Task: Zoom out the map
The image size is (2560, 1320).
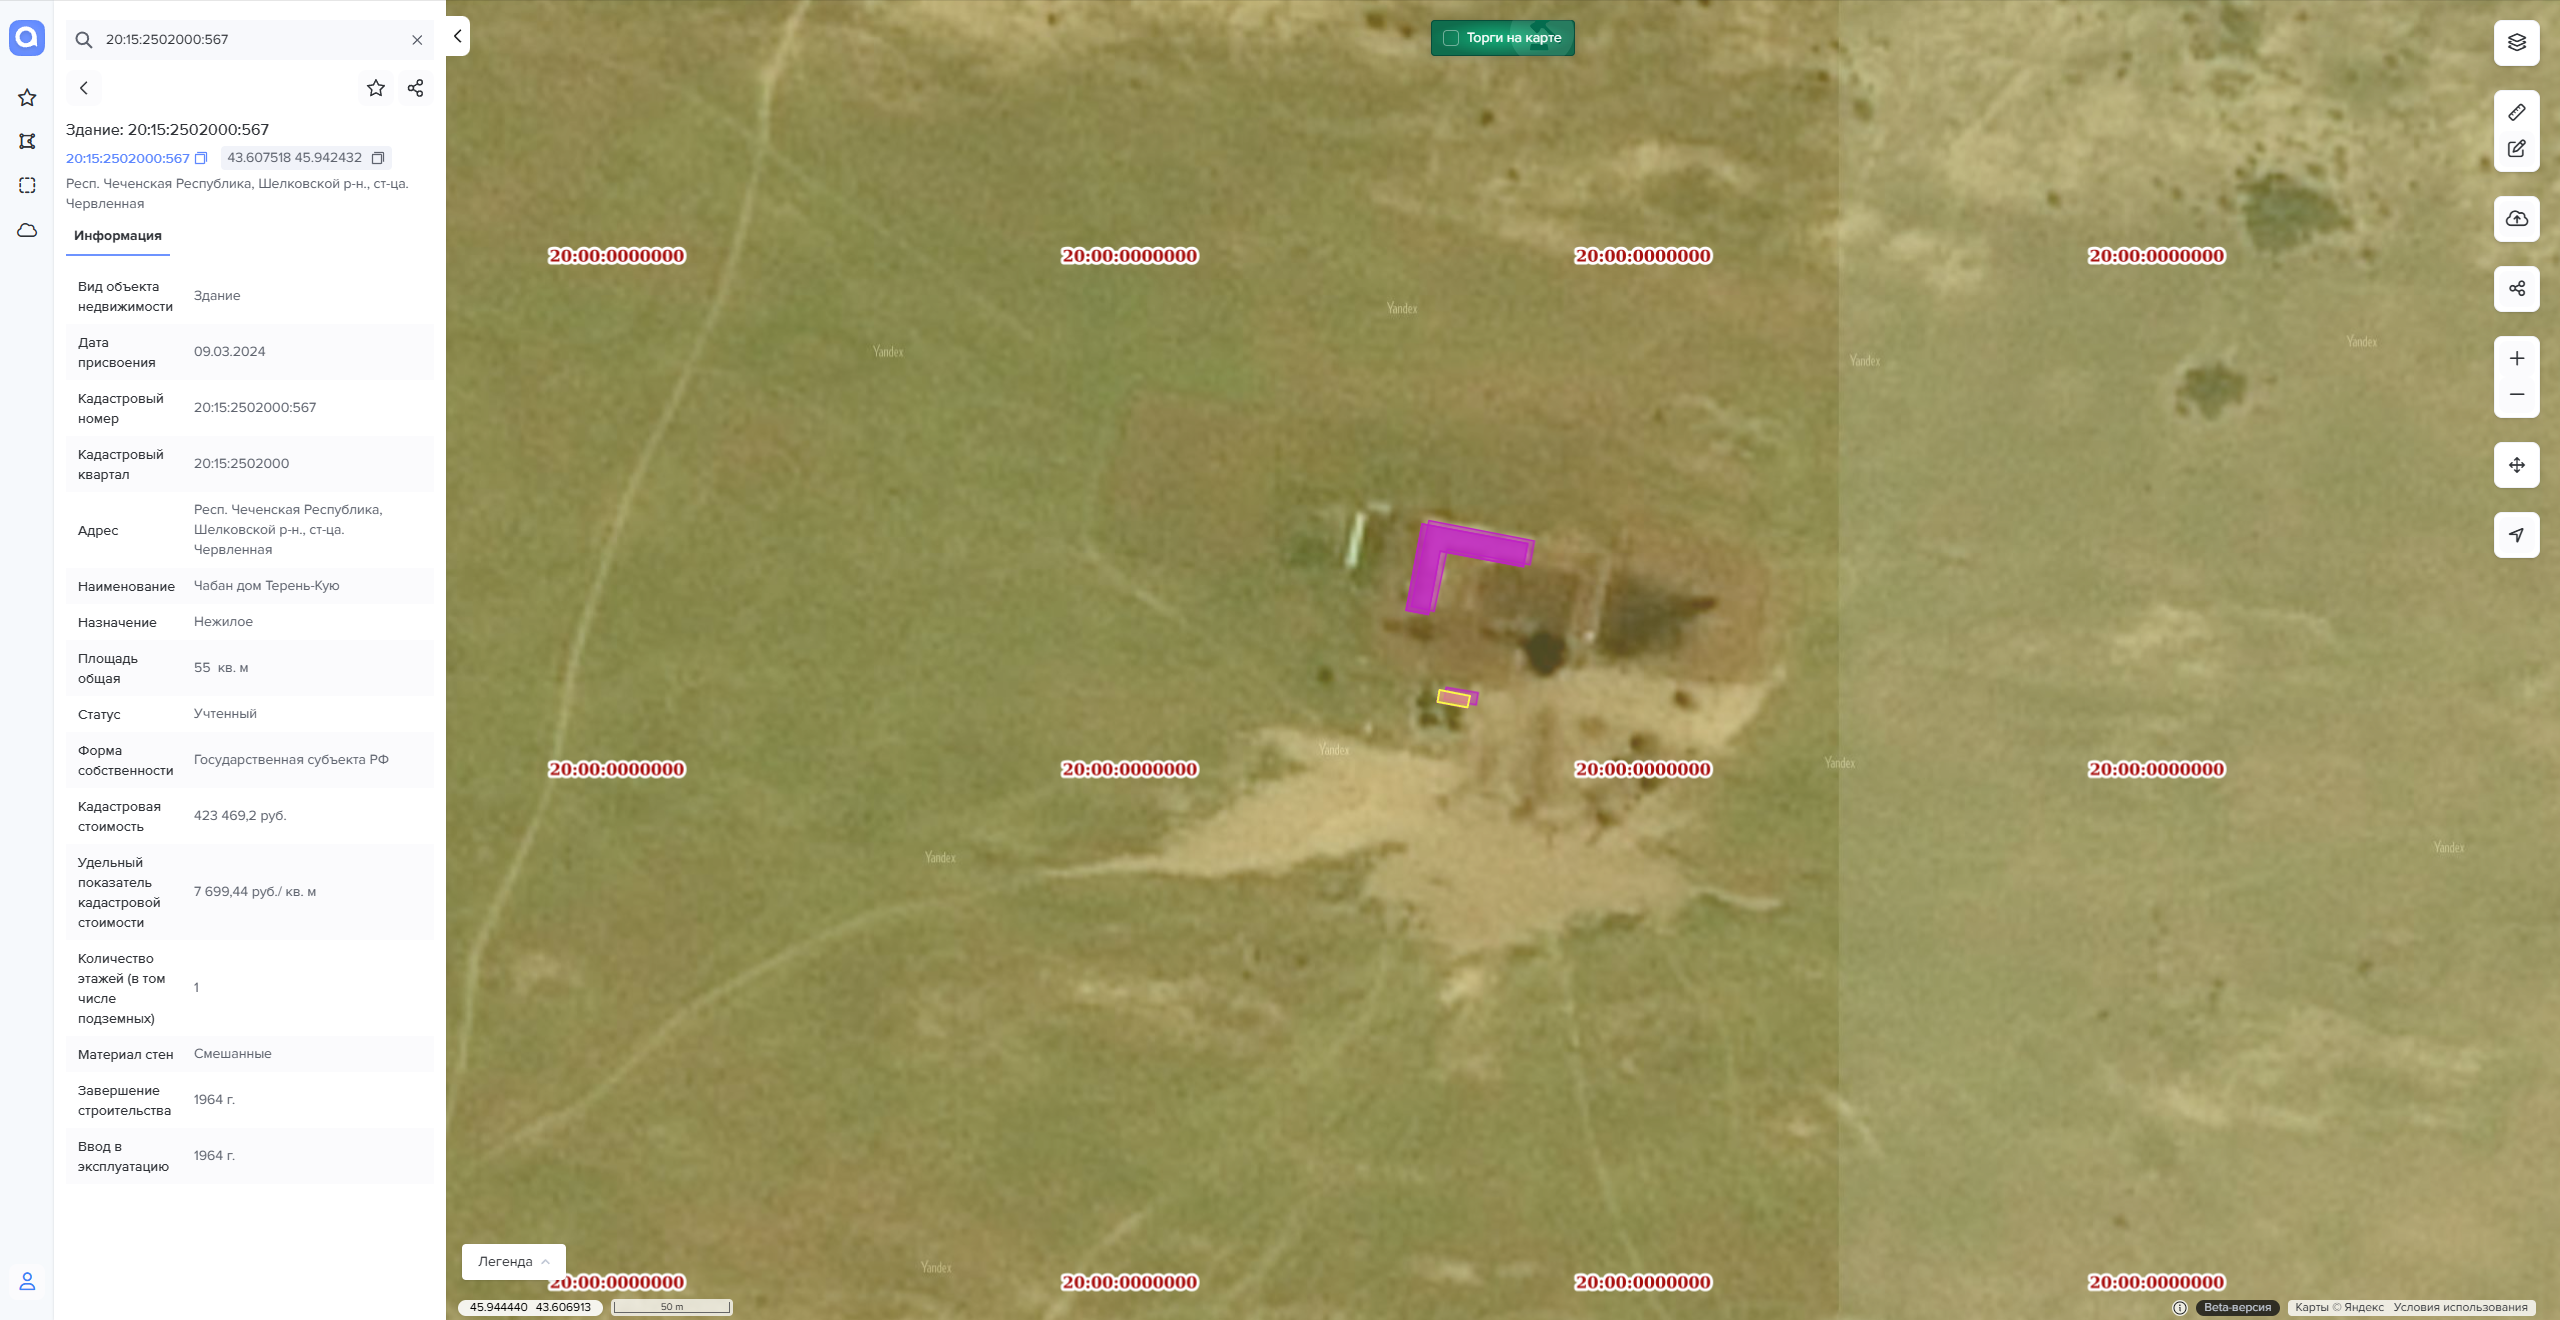Action: pyautogui.click(x=2516, y=395)
